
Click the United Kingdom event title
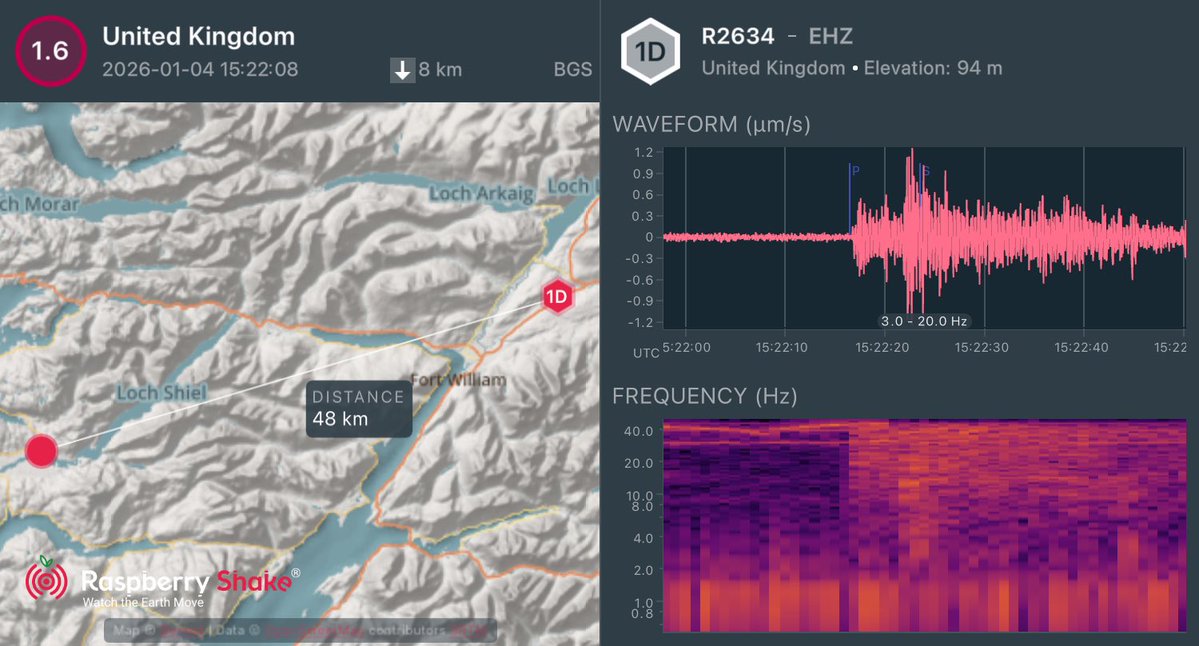click(199, 36)
